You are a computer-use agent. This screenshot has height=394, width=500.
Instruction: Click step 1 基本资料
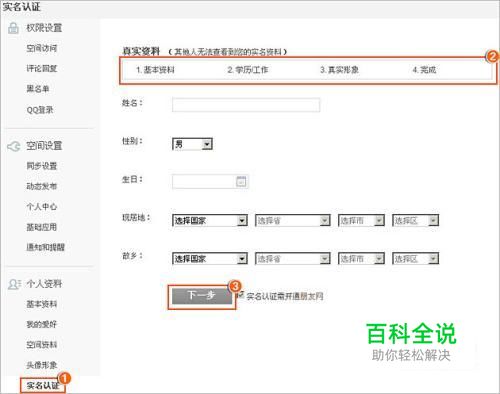click(155, 70)
